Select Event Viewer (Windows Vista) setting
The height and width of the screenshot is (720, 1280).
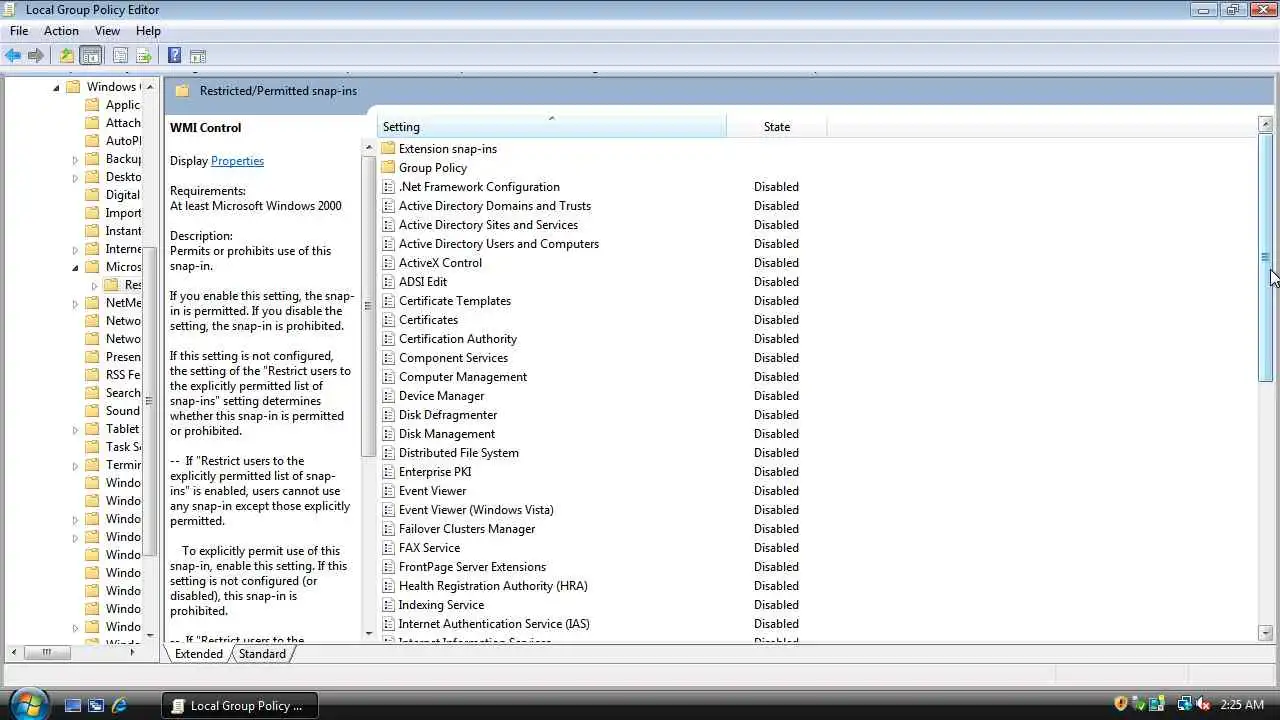pyautogui.click(x=476, y=510)
